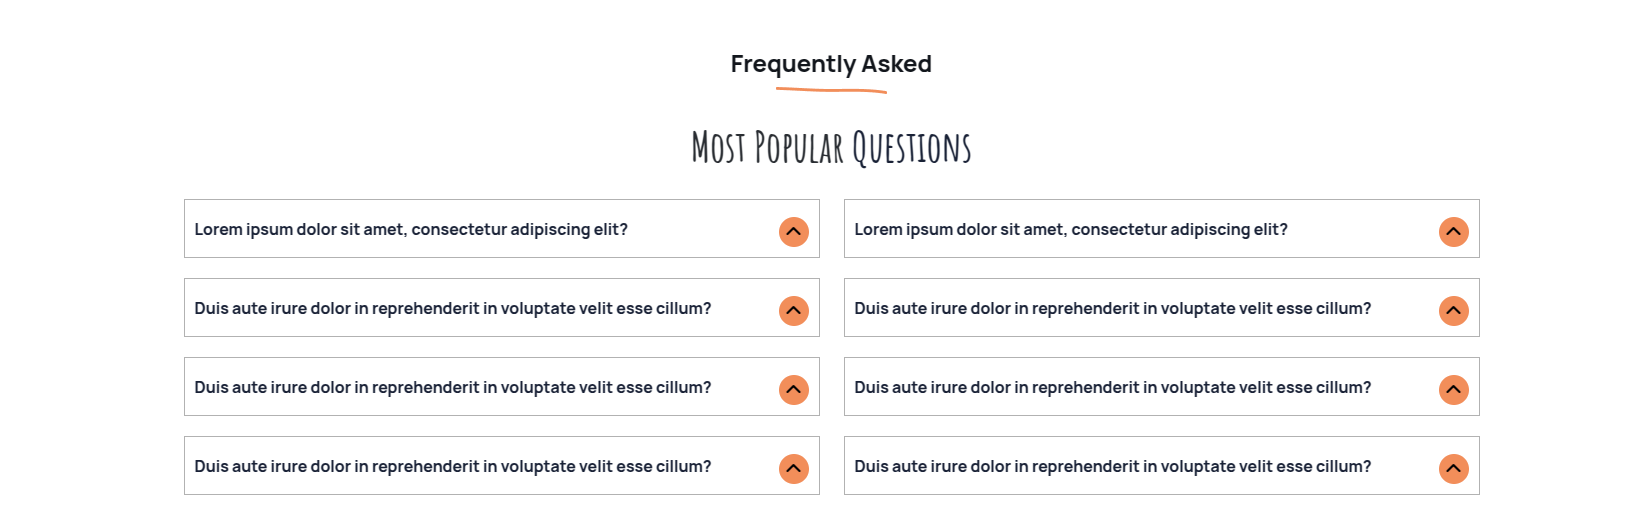Click the round chevron icon on the left column's last question
The width and height of the screenshot is (1644, 522).
tap(794, 469)
